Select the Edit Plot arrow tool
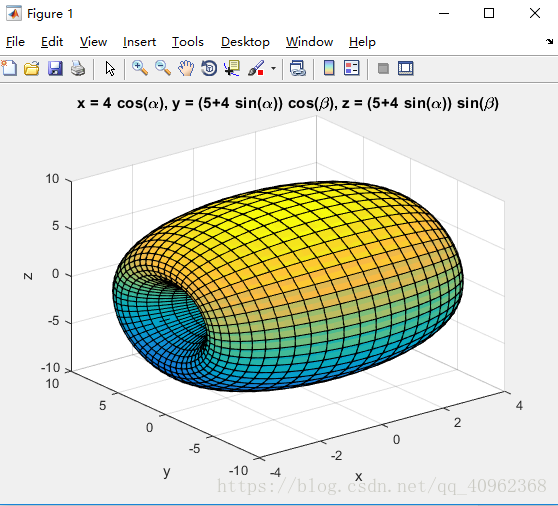 (x=110, y=68)
